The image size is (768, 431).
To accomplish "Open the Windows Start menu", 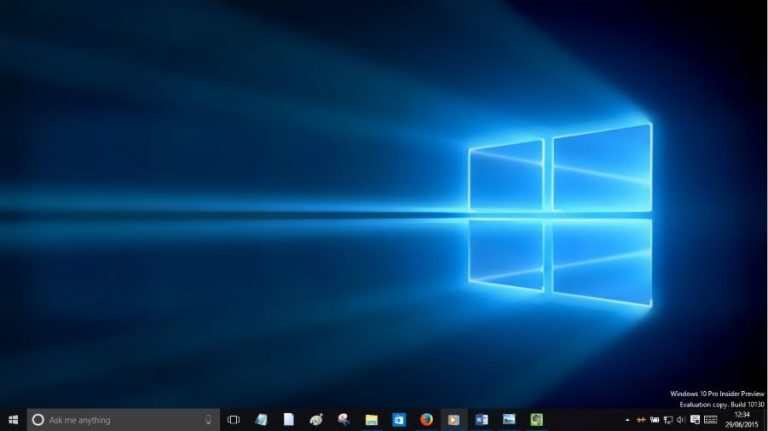I will coord(13,420).
